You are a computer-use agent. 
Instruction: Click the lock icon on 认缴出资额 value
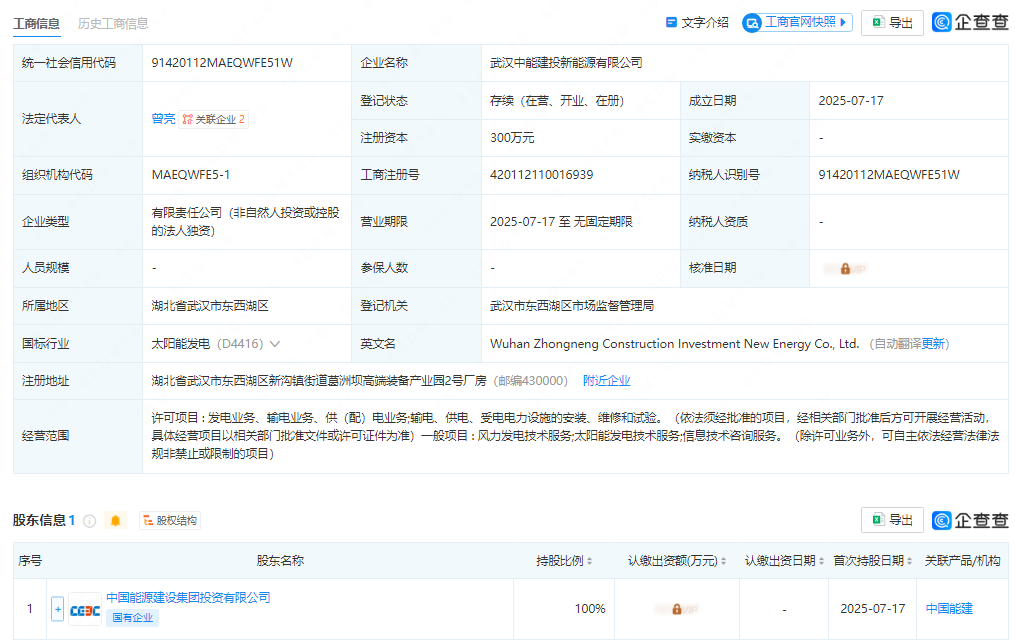coord(678,608)
